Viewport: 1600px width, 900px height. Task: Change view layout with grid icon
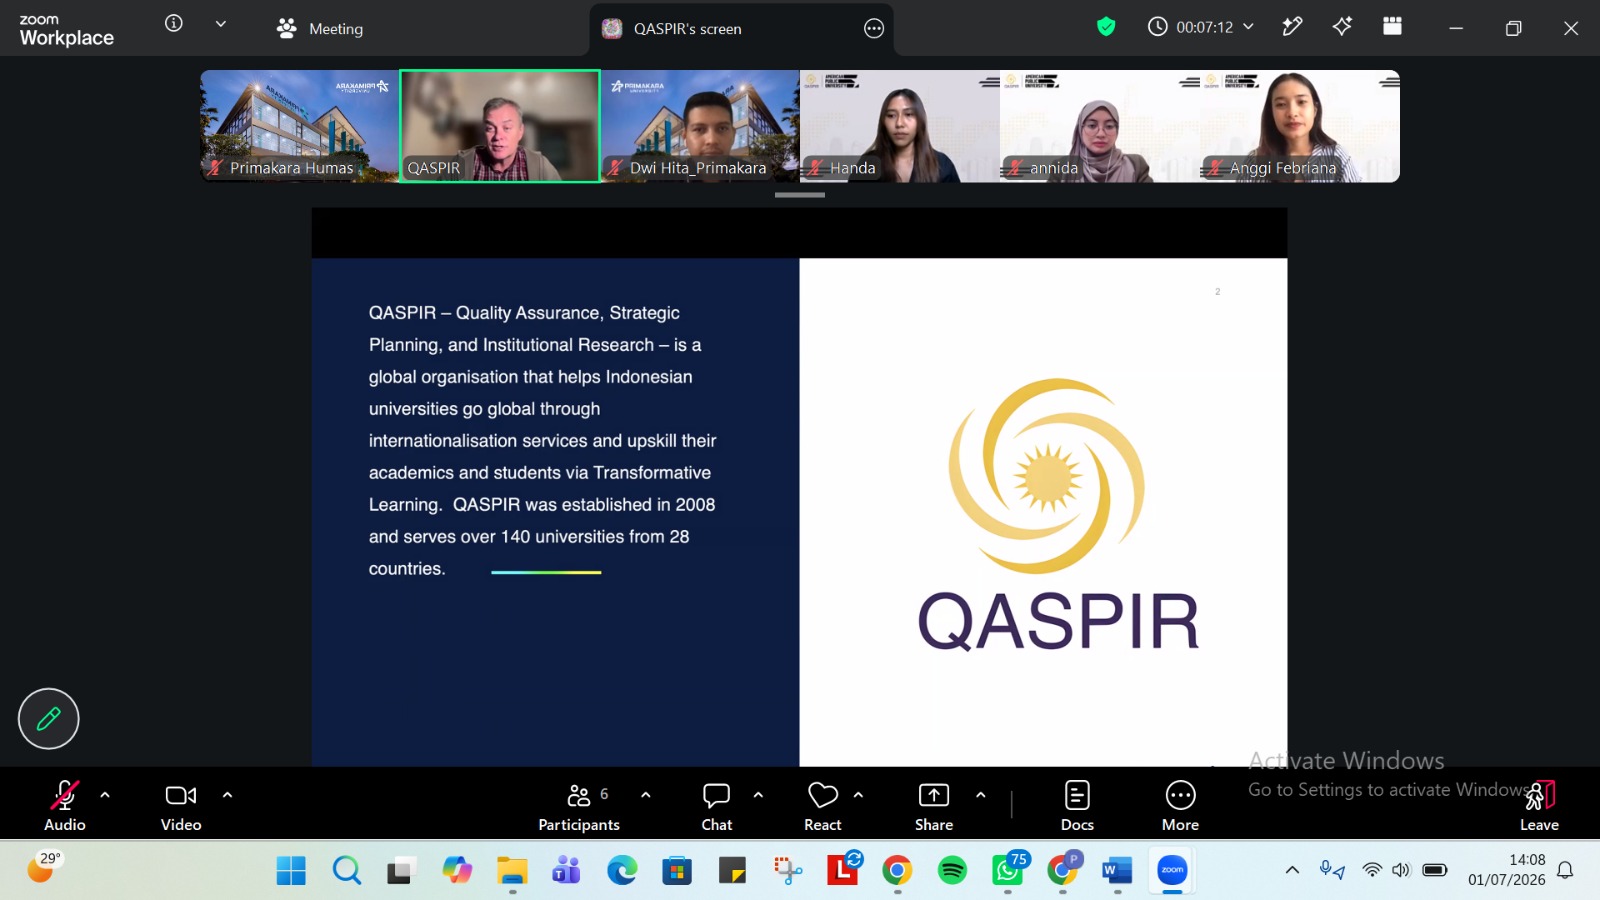coord(1392,27)
